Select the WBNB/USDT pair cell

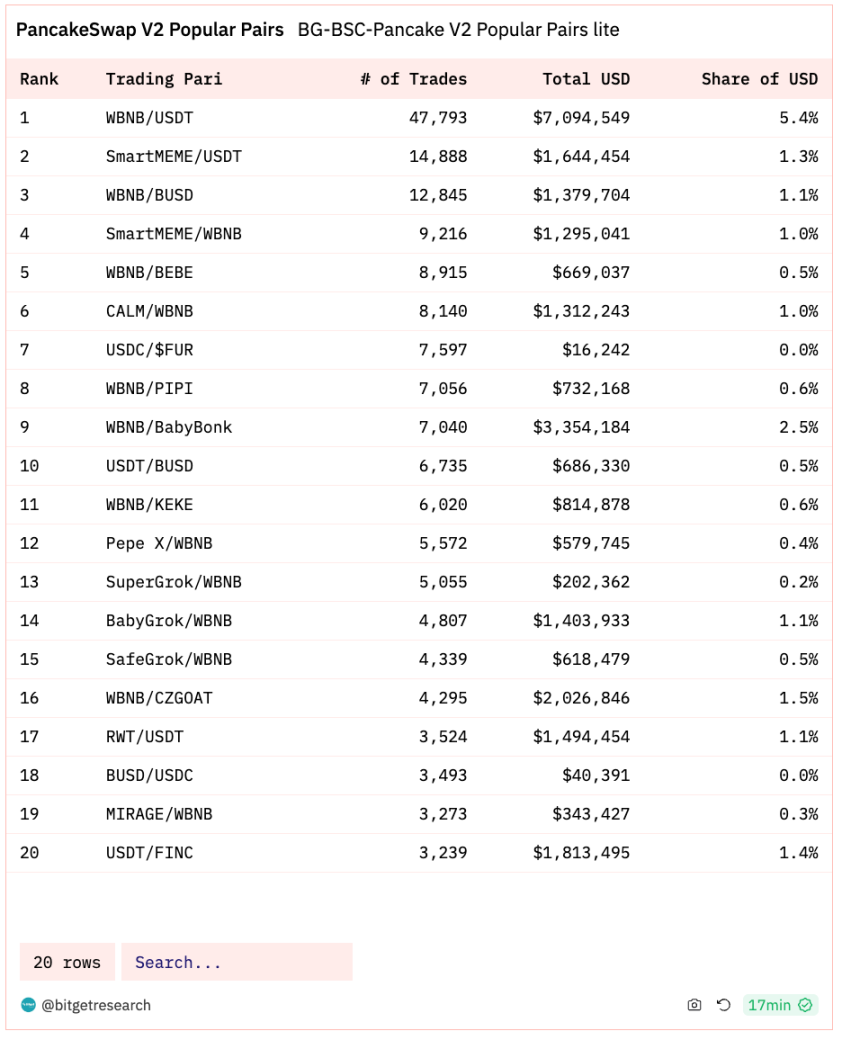(149, 118)
